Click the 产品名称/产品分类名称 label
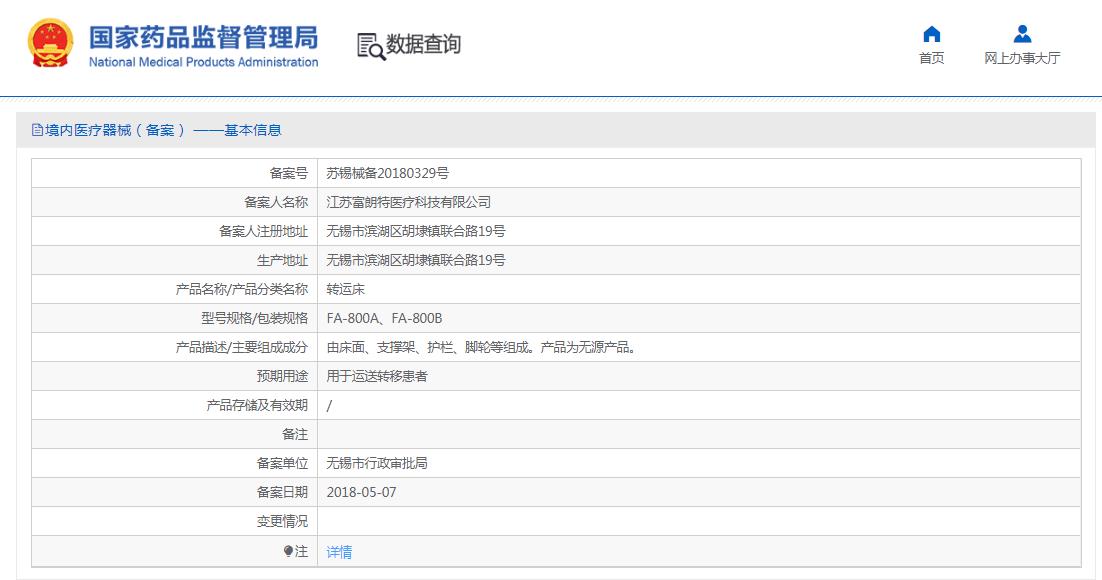This screenshot has height=580, width=1102. tap(242, 289)
